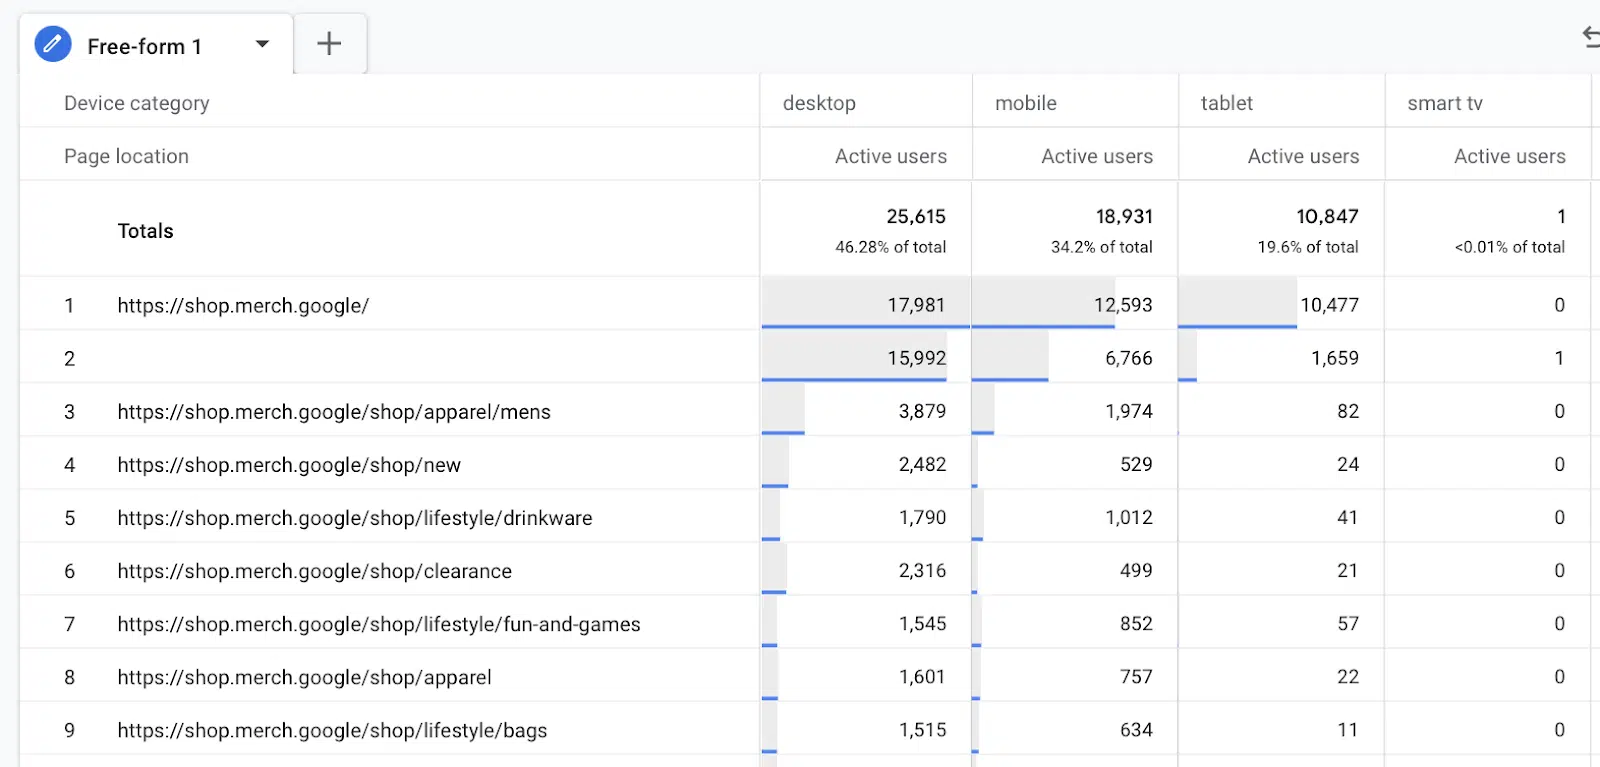Sort by Active users under tablet
The image size is (1600, 767).
1303,156
